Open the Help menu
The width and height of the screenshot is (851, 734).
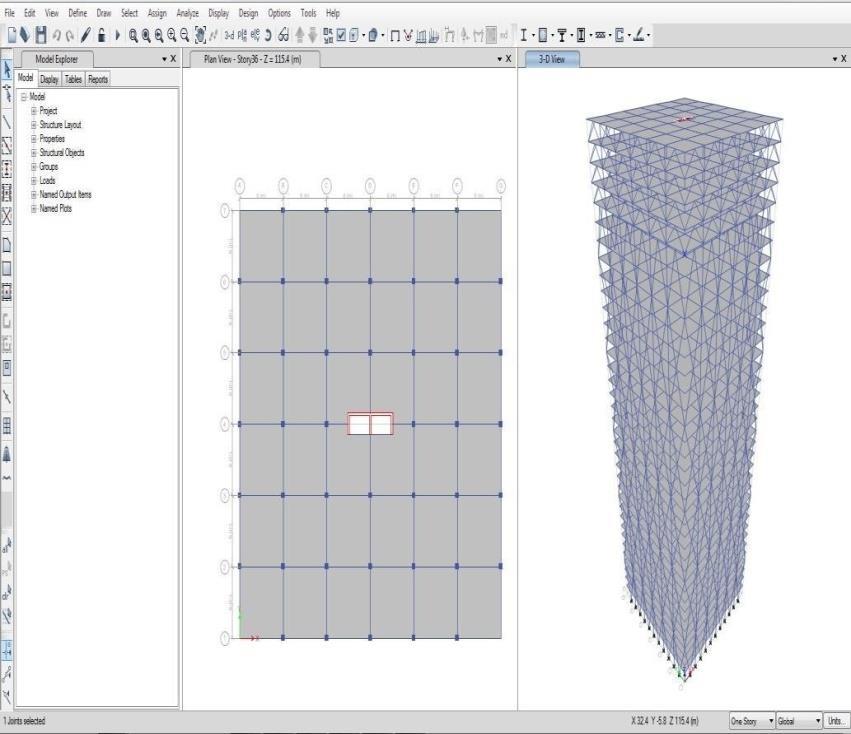click(333, 12)
